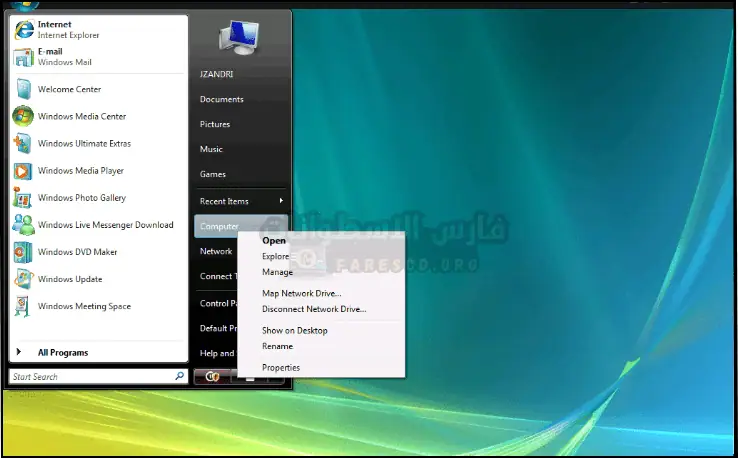Viewport: 738px width, 458px height.
Task: Open Windows Ultimate Extras icon
Action: click(x=22, y=143)
